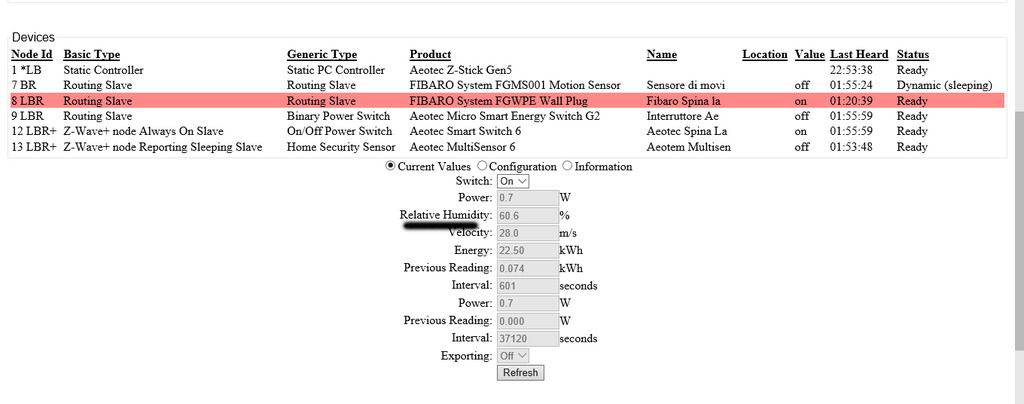The image size is (1024, 404).
Task: Click Previous Reading field showing 0.074
Action: [x=527, y=268]
